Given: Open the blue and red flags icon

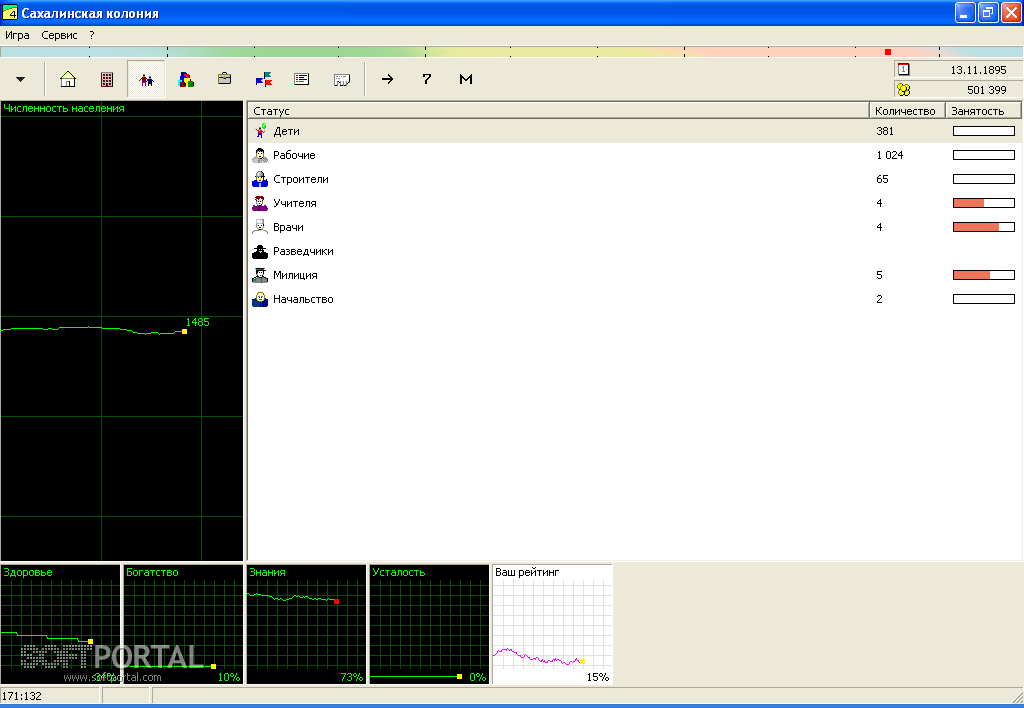Looking at the screenshot, I should tap(263, 80).
